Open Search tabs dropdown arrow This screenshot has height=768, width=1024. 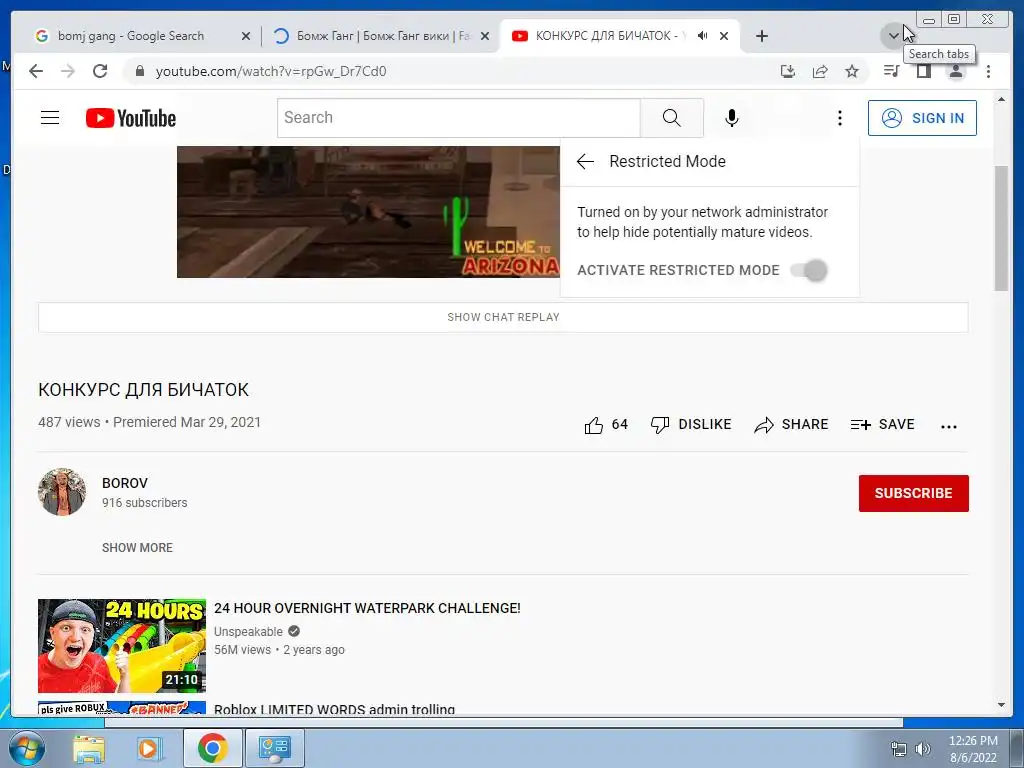point(893,36)
